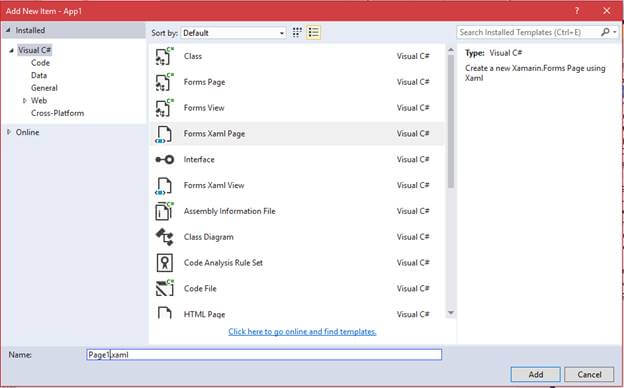Click the "Forms Page" label
Image resolution: width=624 pixels, height=388 pixels.
point(204,82)
